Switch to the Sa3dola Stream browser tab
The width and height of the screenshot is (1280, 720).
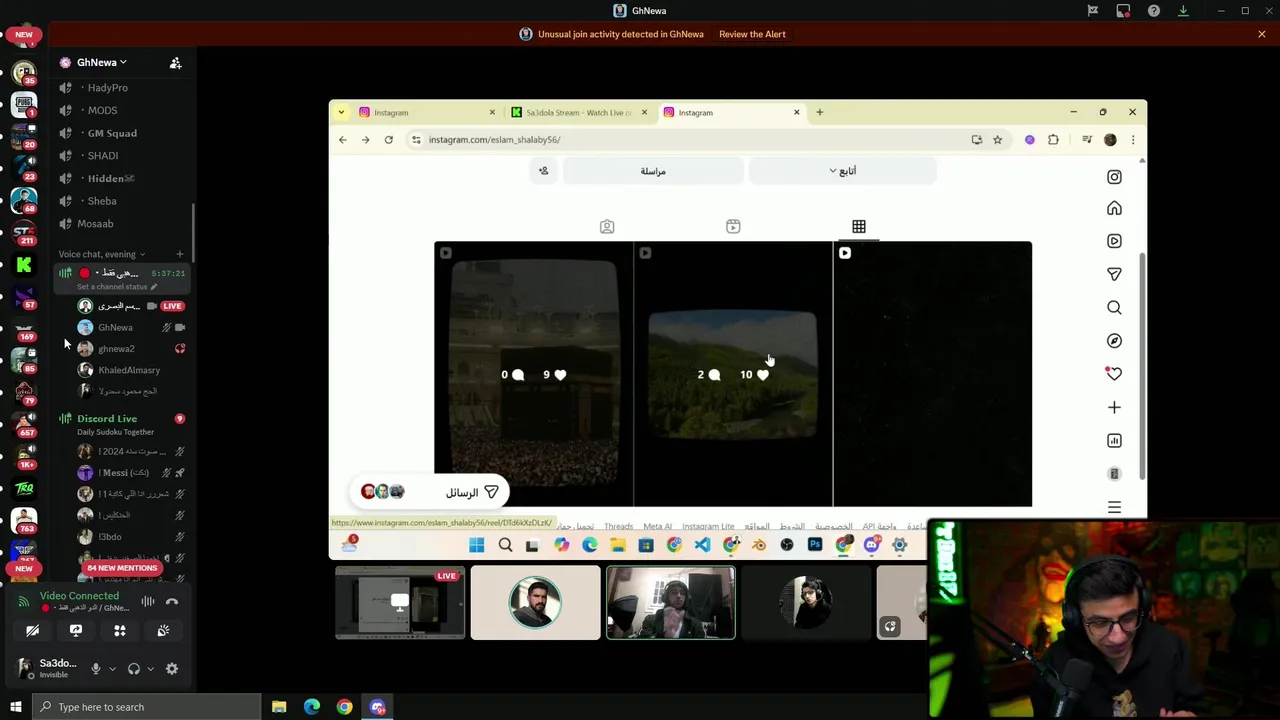(x=578, y=113)
